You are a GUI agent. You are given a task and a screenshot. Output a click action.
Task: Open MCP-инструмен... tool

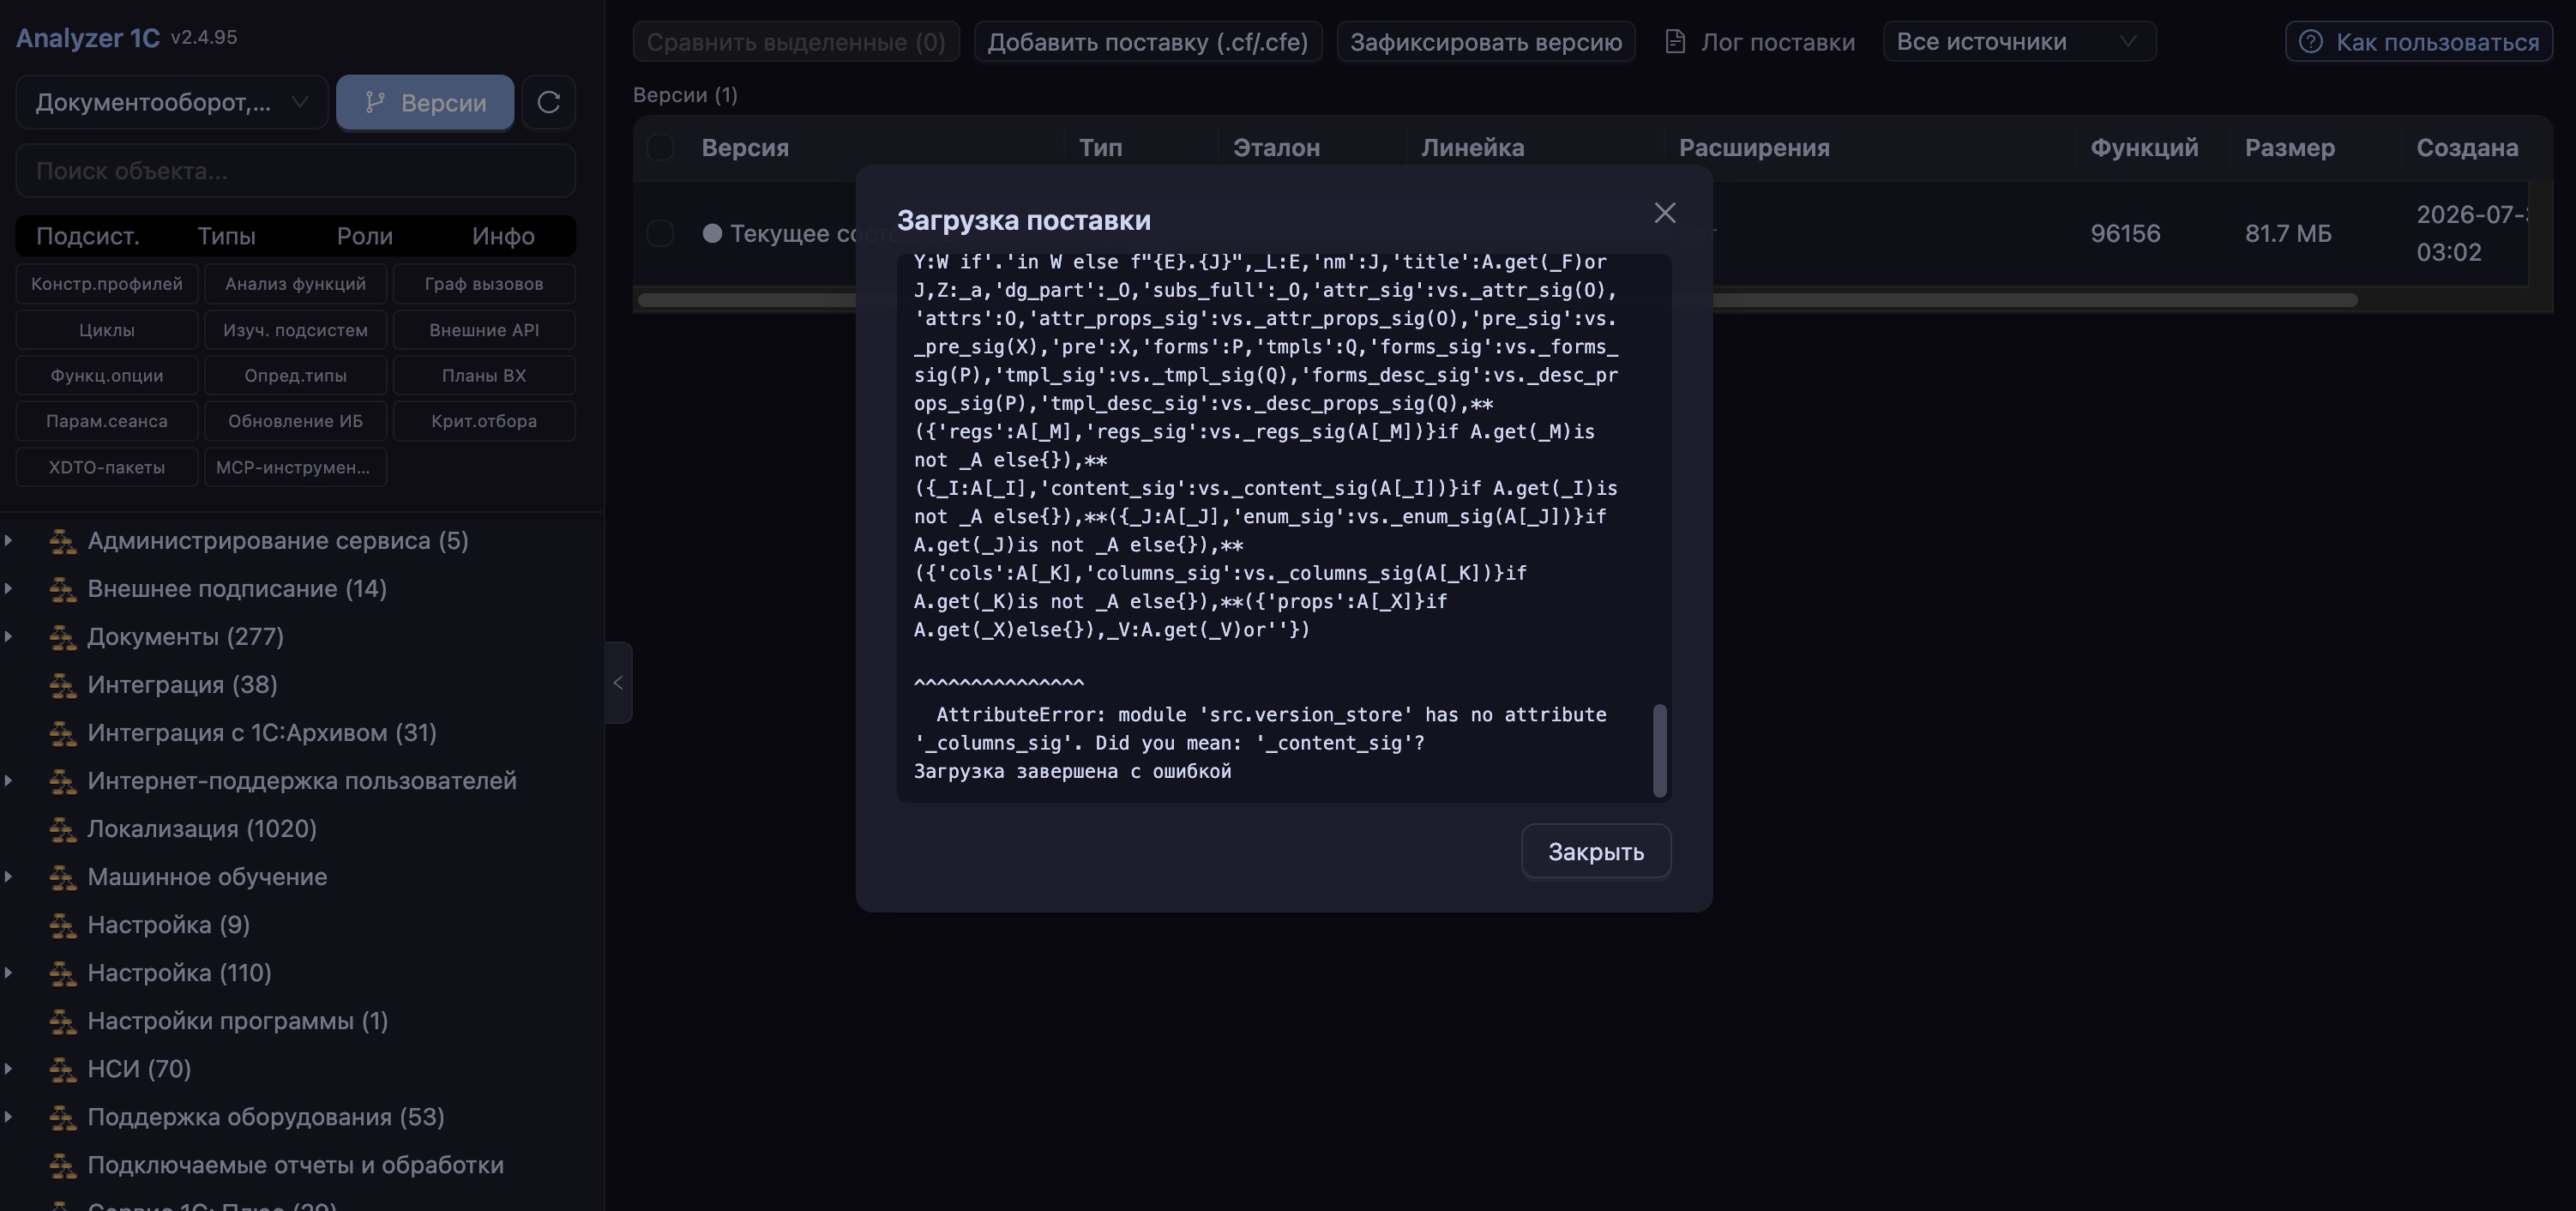click(x=295, y=467)
